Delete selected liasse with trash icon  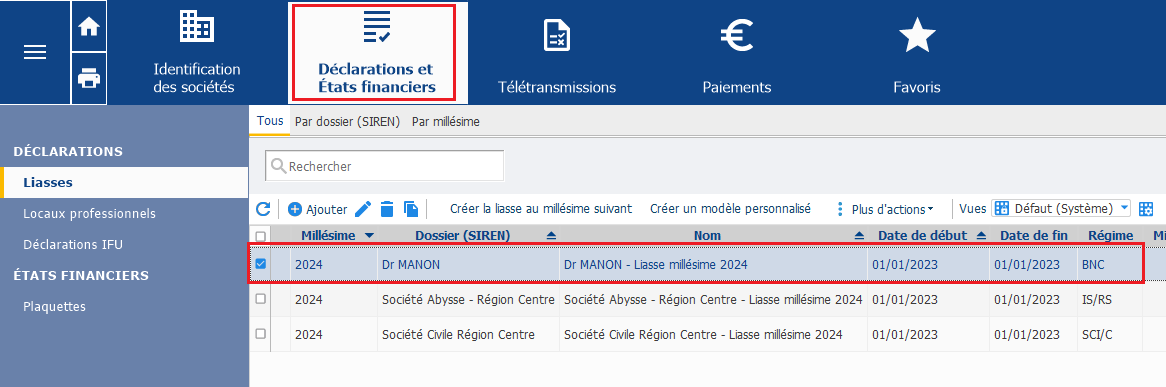click(x=387, y=209)
